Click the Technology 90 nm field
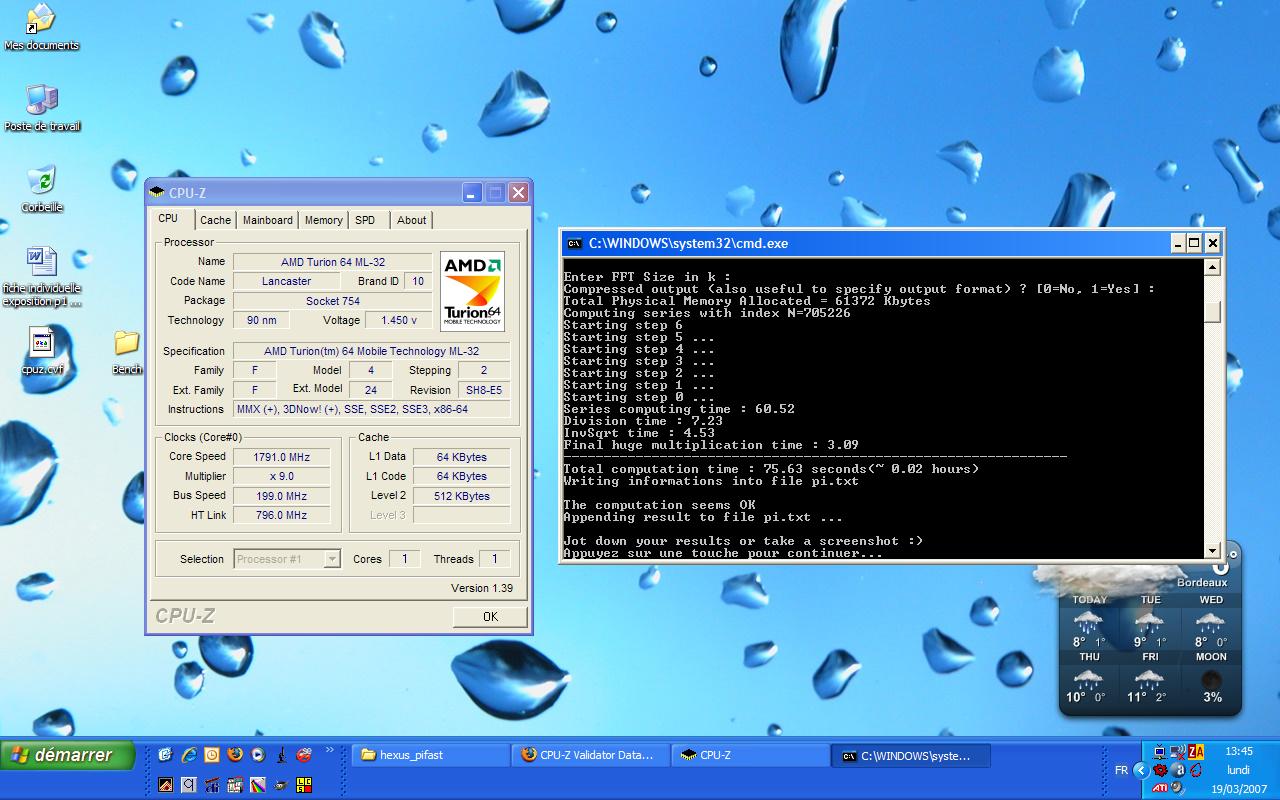Viewport: 1280px width, 800px height. point(262,320)
